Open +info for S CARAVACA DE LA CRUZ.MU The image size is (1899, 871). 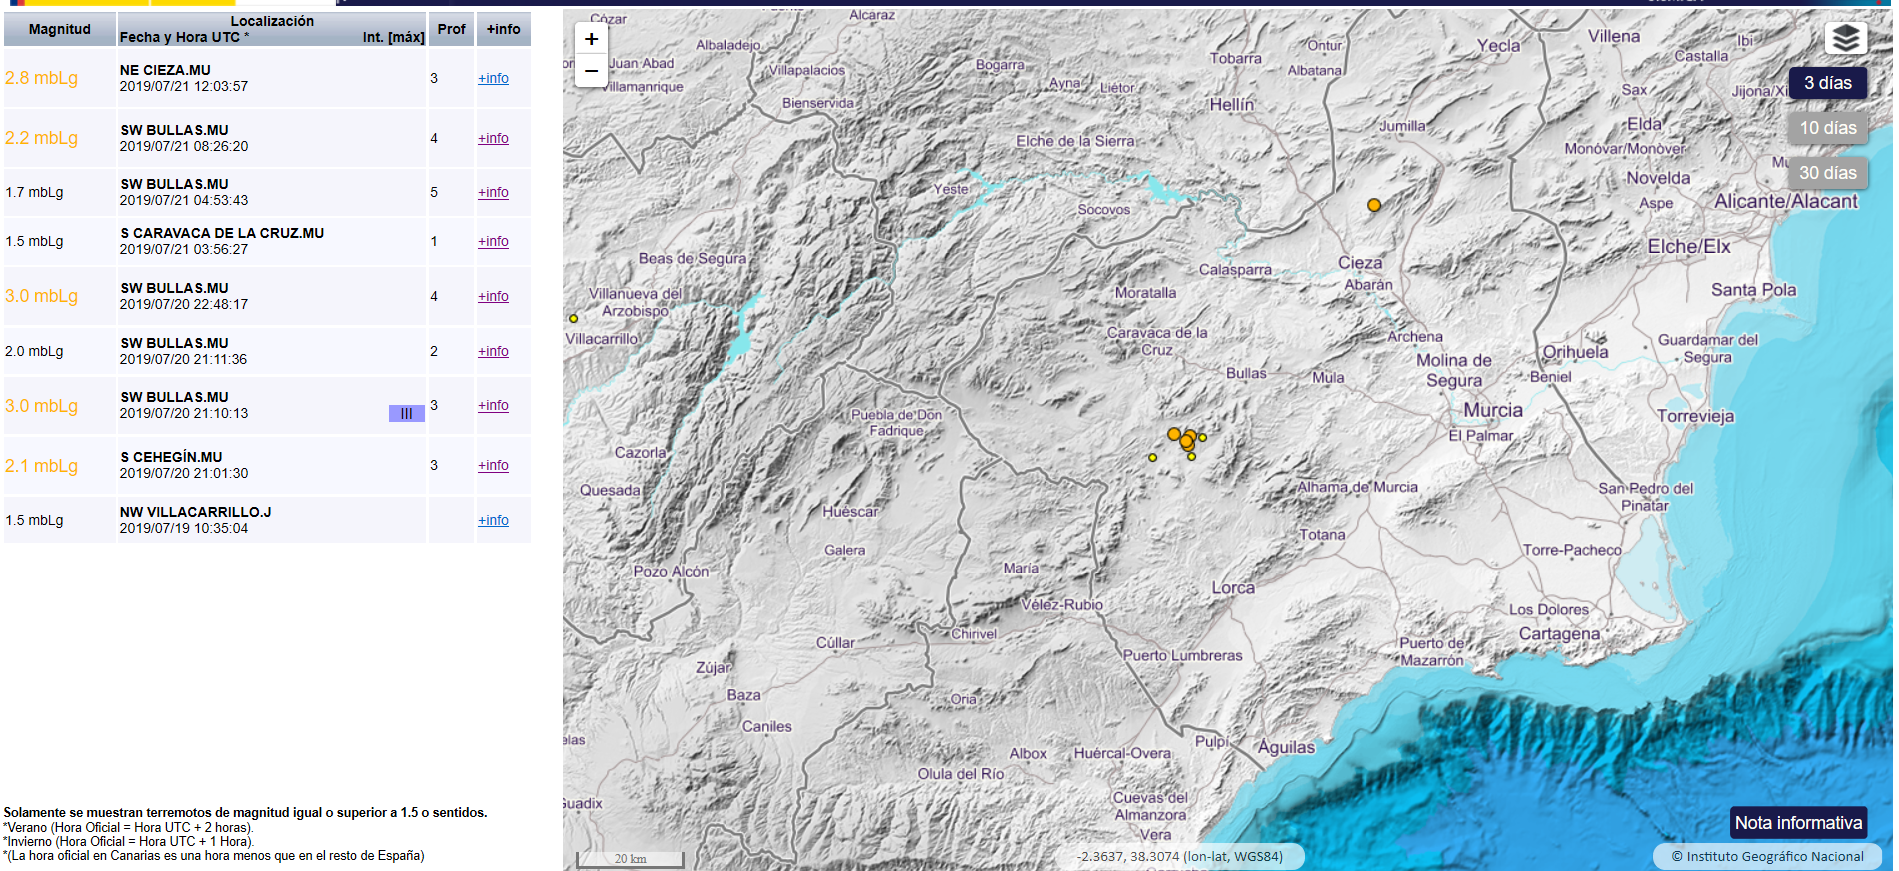click(x=493, y=241)
